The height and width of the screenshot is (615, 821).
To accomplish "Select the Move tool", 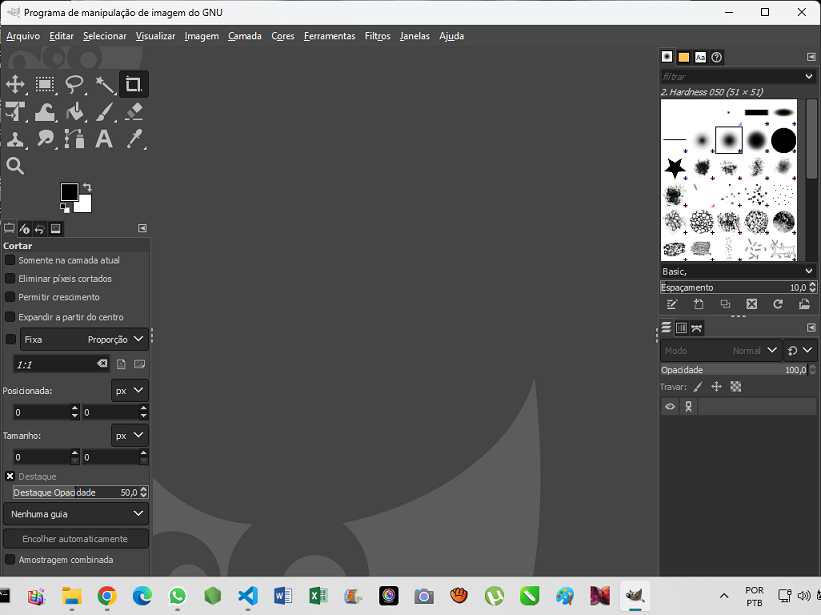I will tap(15, 84).
